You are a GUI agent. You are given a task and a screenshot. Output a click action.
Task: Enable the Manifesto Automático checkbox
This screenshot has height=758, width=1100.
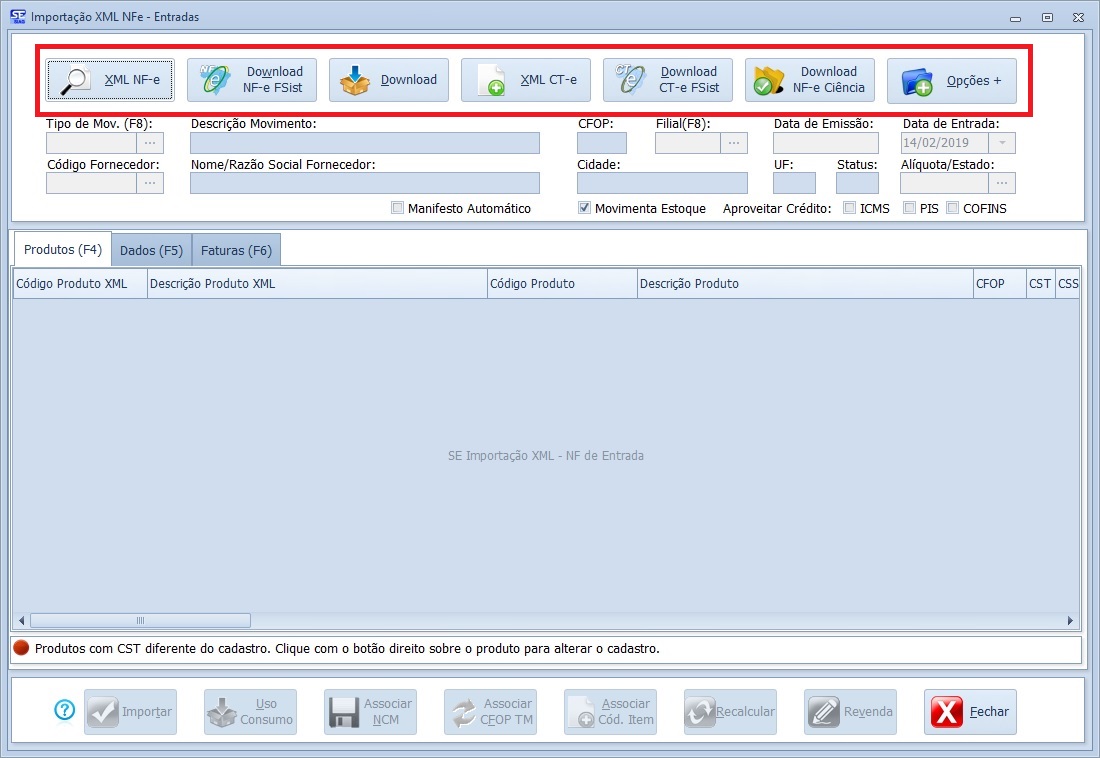click(x=398, y=208)
